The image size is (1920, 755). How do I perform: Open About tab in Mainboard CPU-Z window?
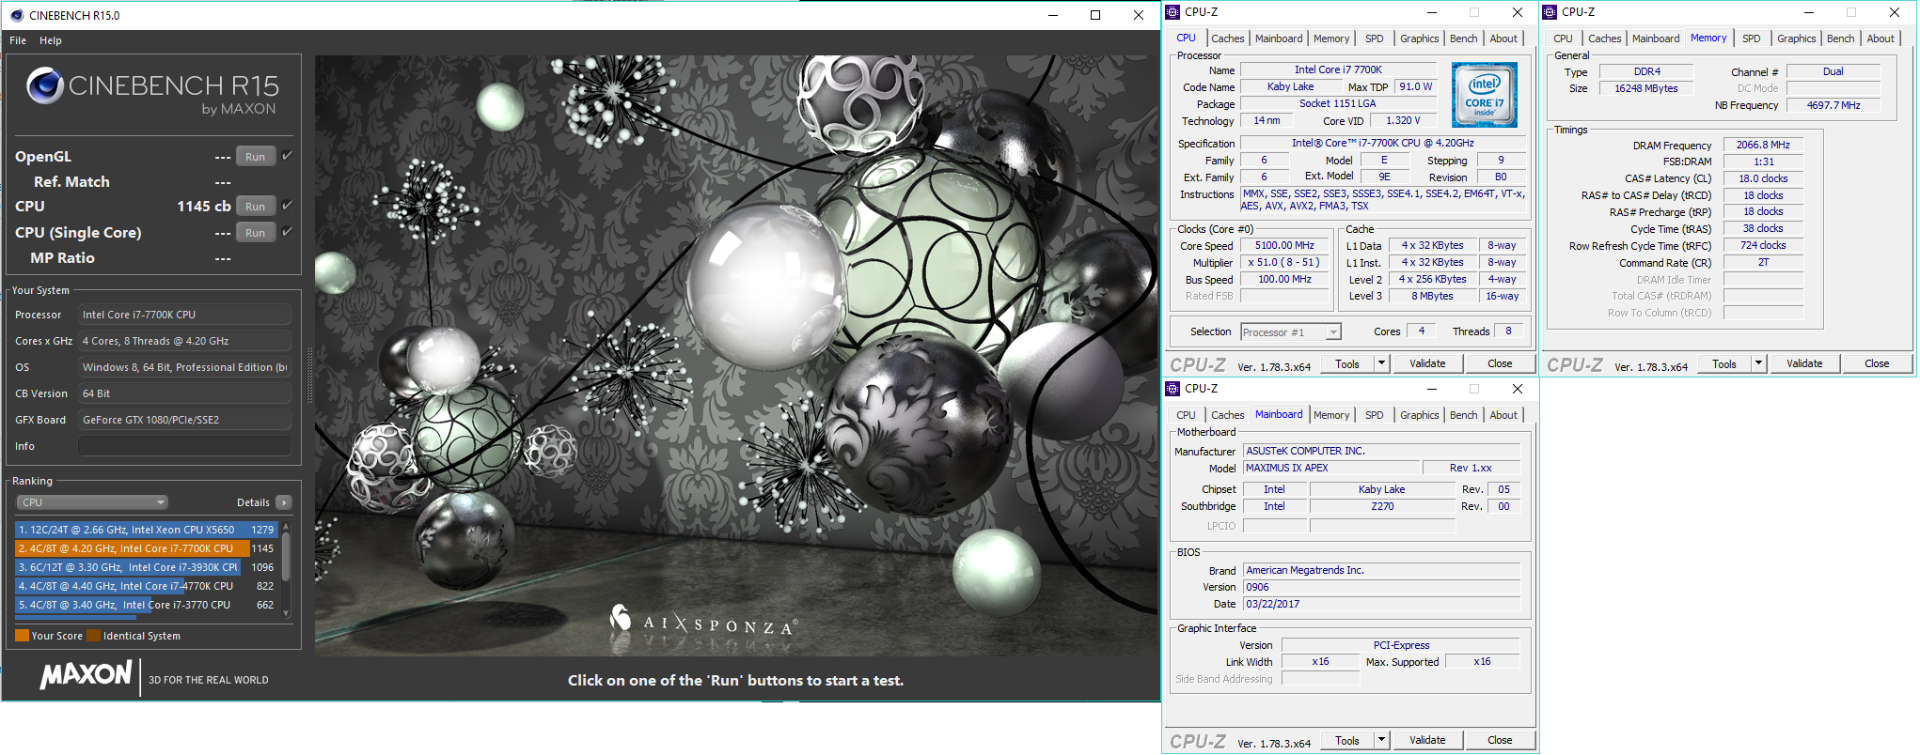point(1503,415)
